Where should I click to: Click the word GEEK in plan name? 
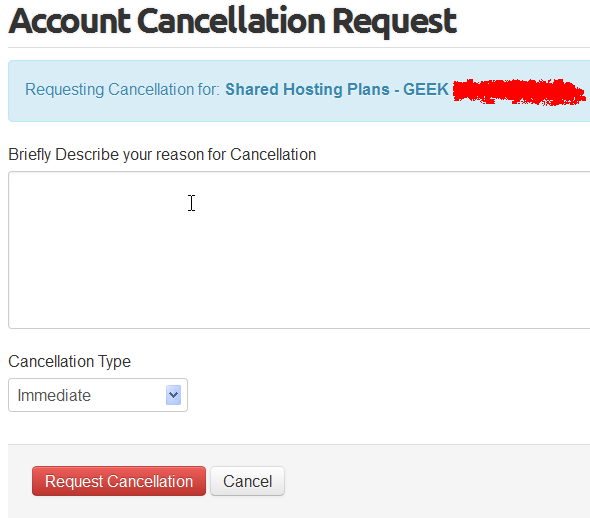(426, 90)
